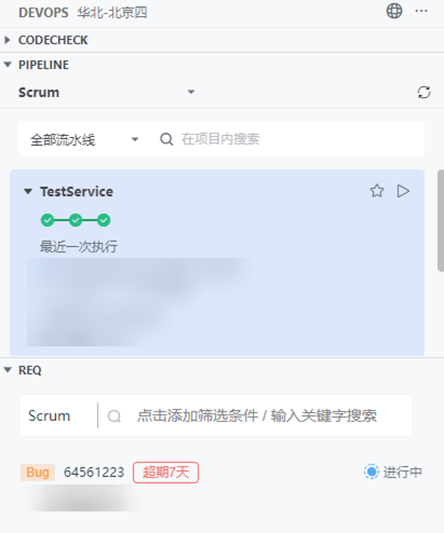Click the globe region icon
The width and height of the screenshot is (444, 533).
pyautogui.click(x=394, y=11)
